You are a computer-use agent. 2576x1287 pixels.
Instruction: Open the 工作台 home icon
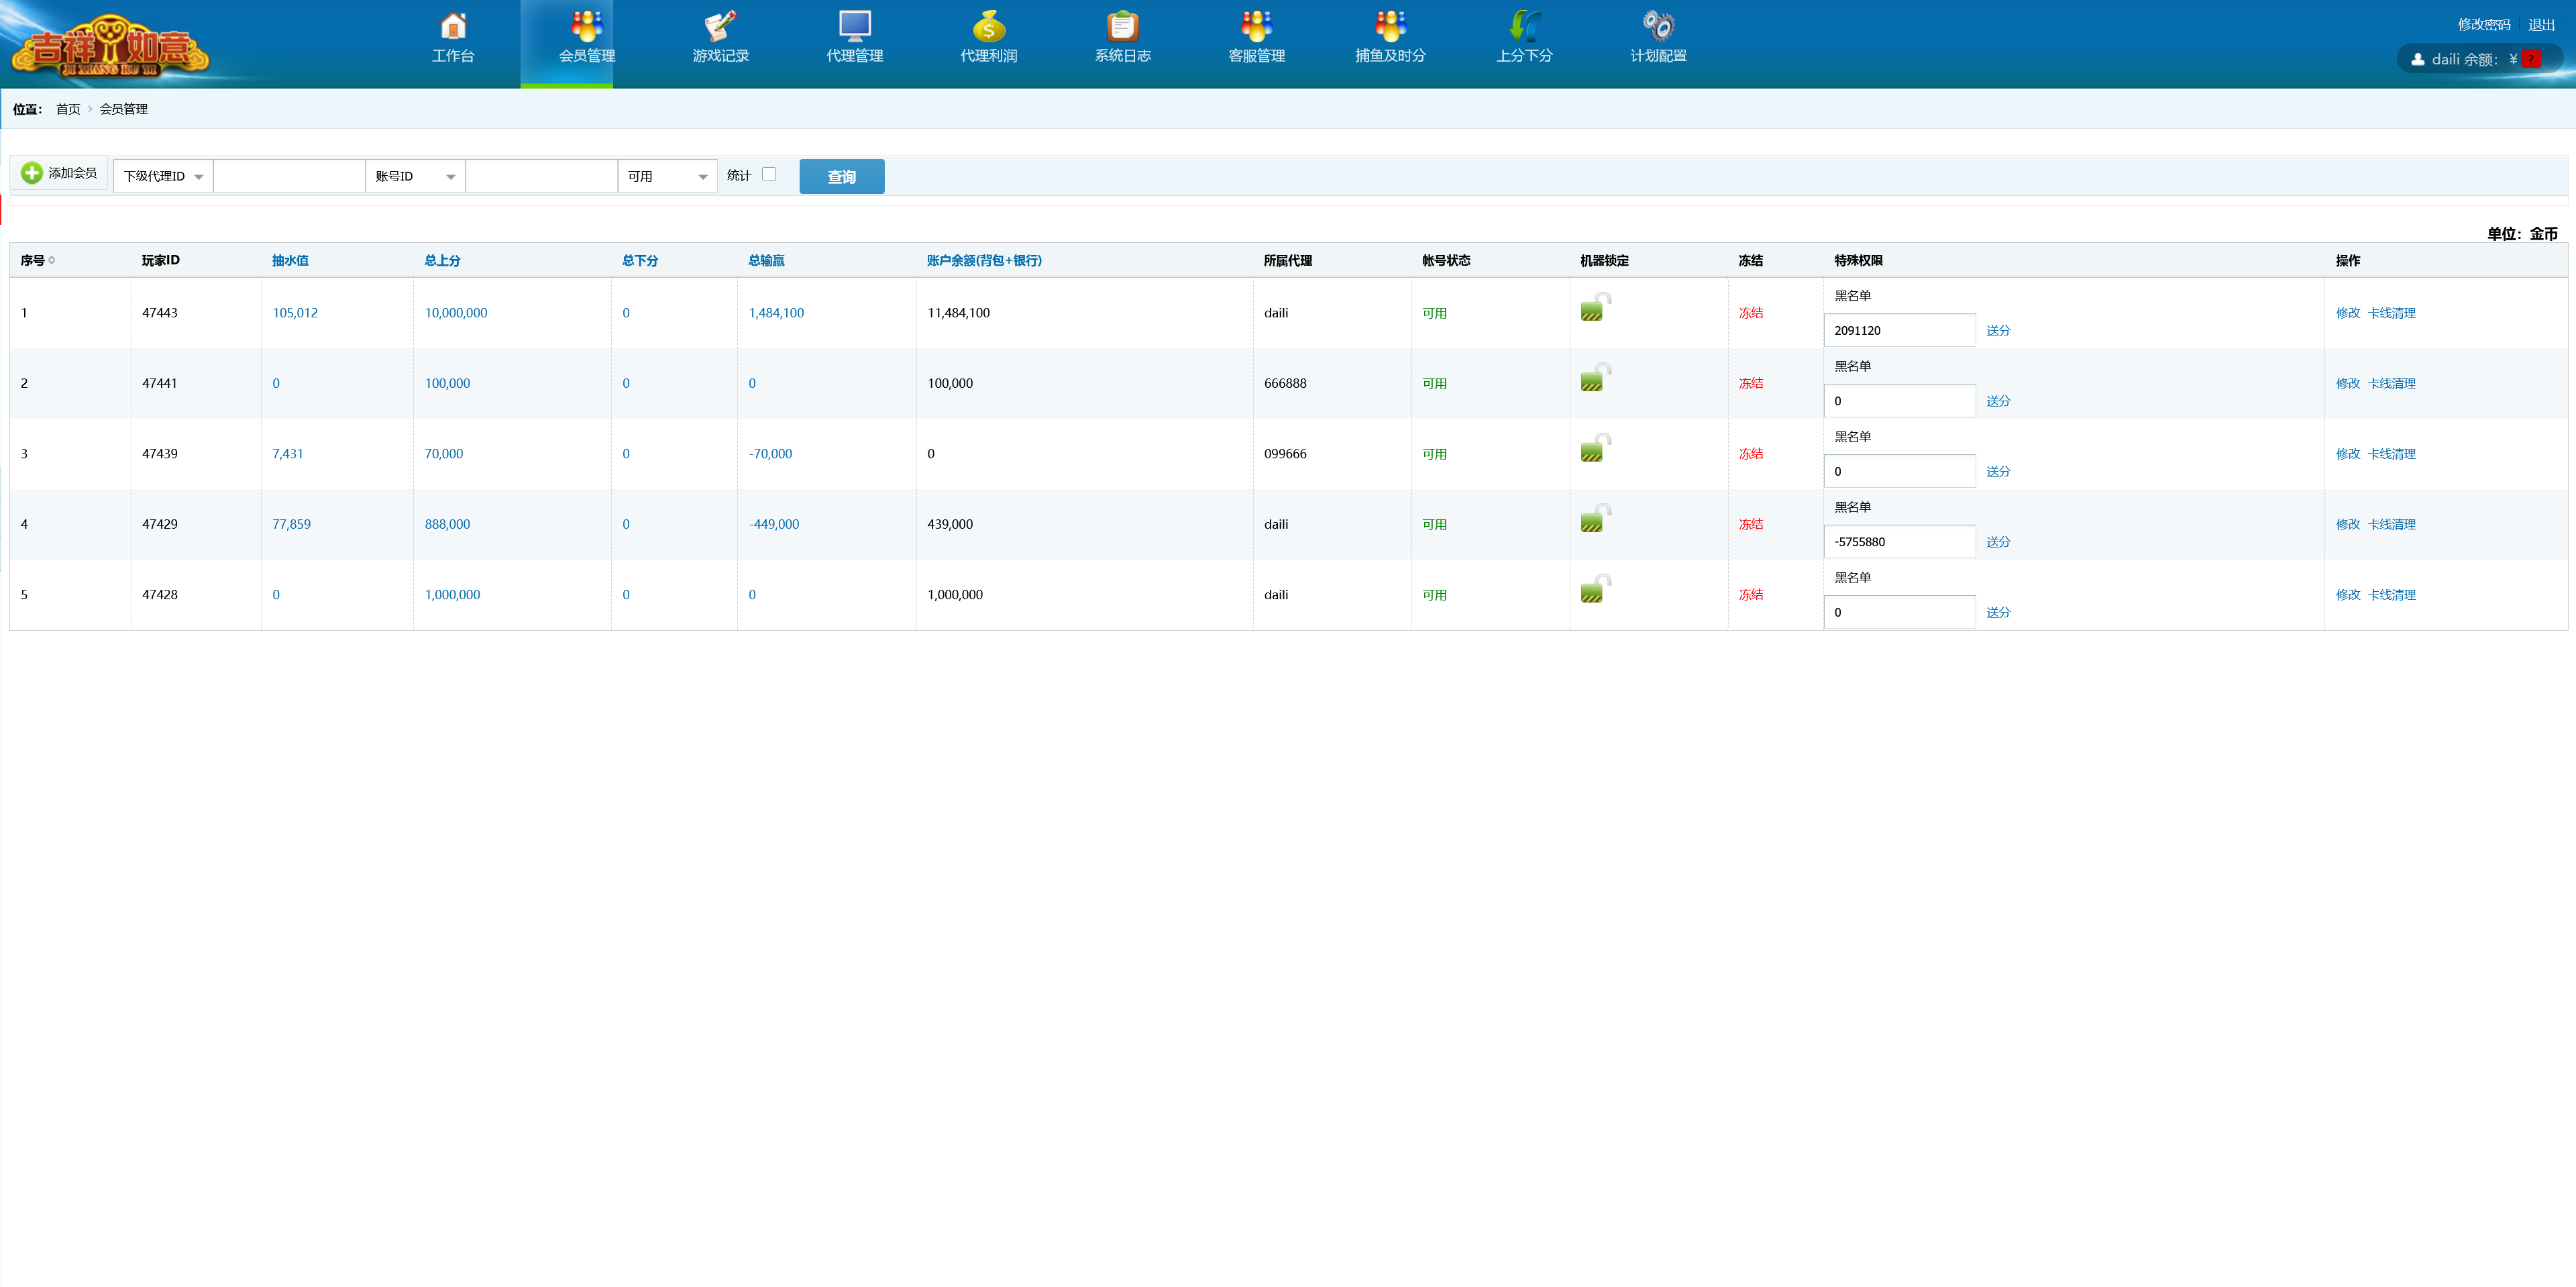point(453,25)
